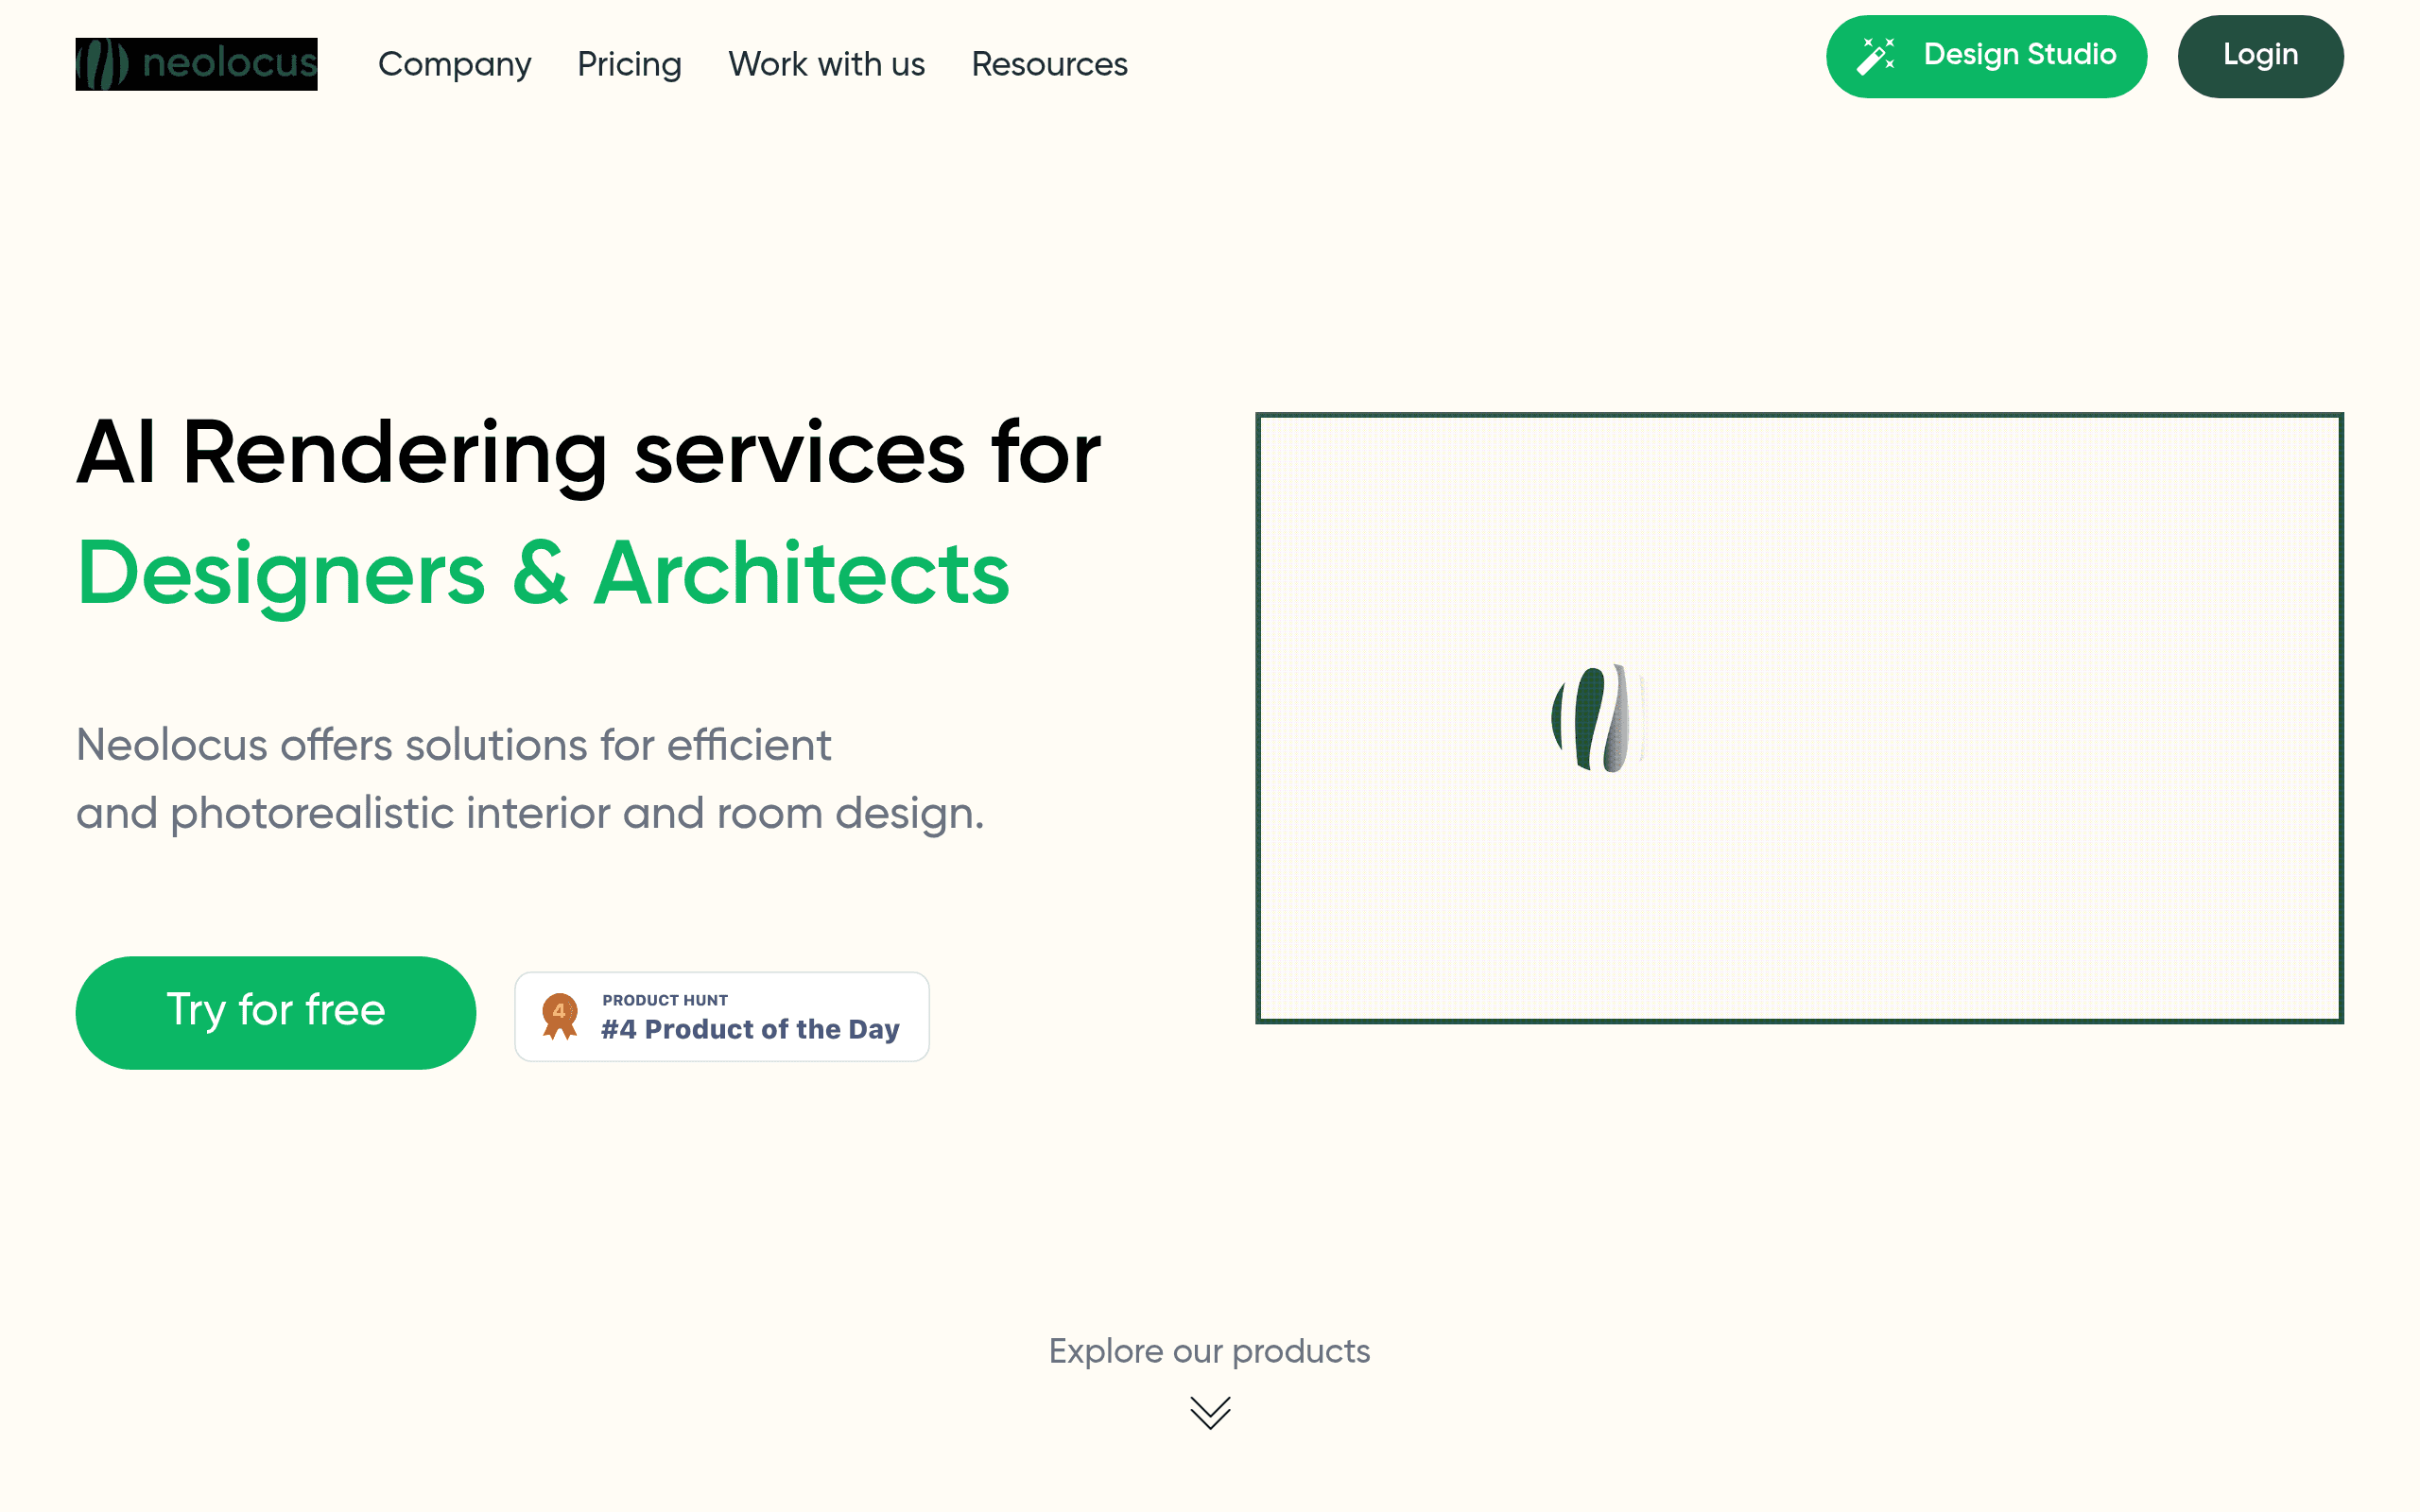
Task: Launch Design Studio
Action: tap(1986, 56)
